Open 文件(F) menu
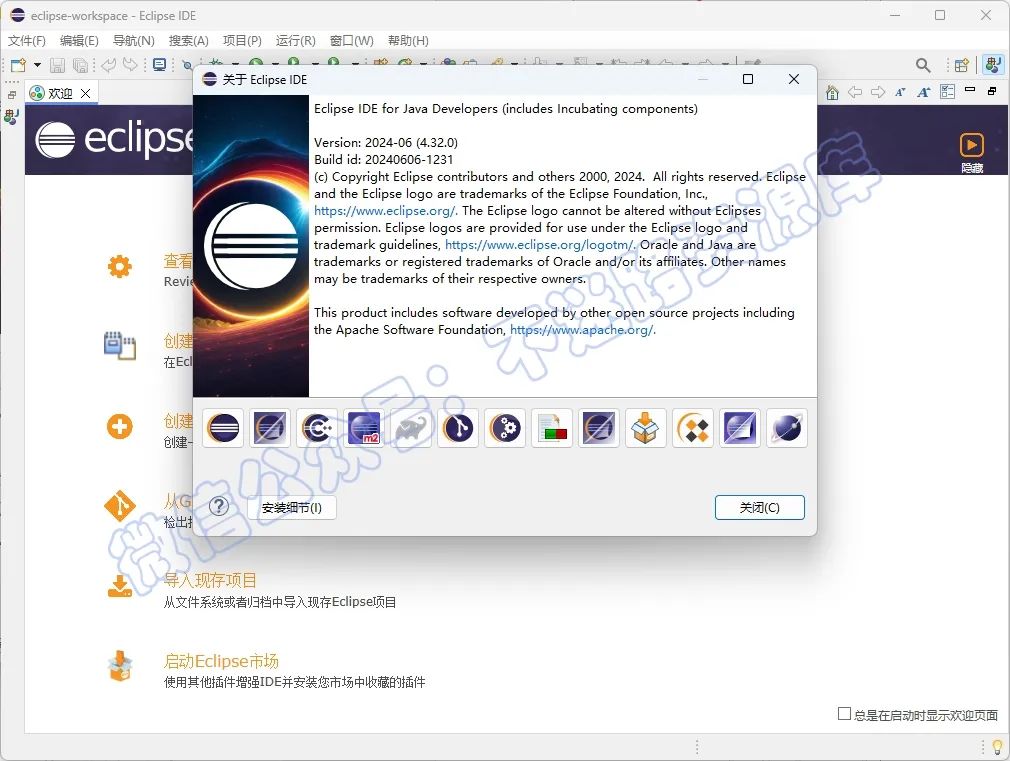 (x=27, y=41)
